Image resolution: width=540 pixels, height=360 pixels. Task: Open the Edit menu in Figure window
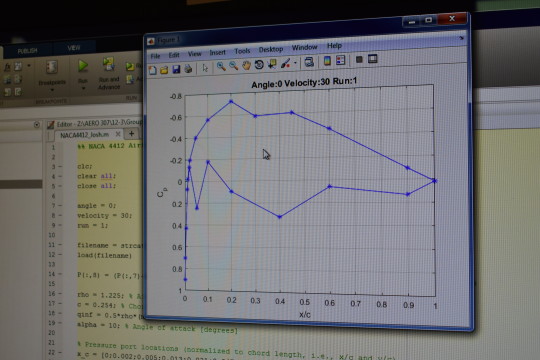point(174,55)
